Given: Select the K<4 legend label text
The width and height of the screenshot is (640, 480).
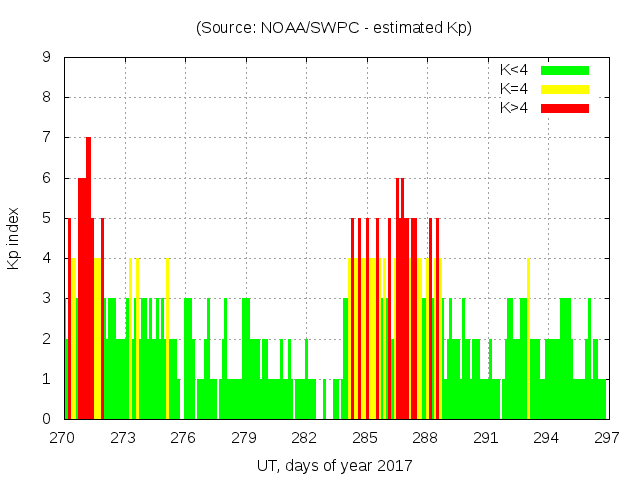Looking at the screenshot, I should click(x=514, y=70).
